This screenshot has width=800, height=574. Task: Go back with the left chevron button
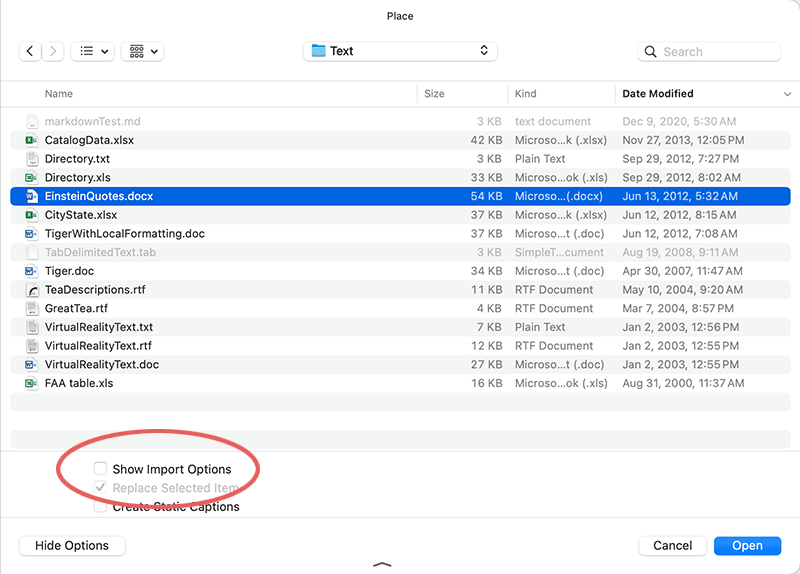pyautogui.click(x=30, y=51)
